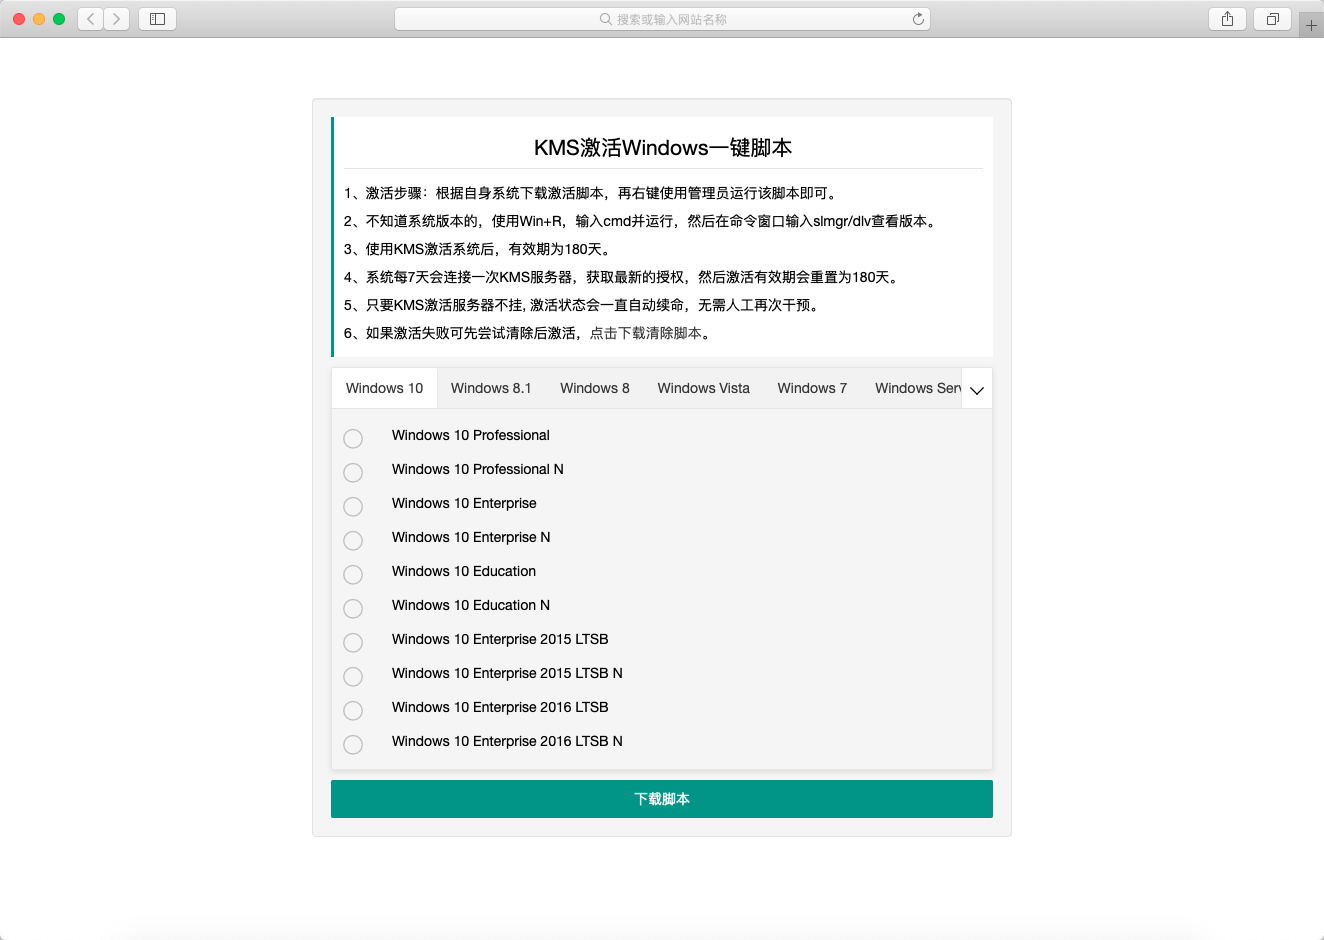Switch to the Windows 8.1 tab
The image size is (1324, 940).
tap(491, 388)
